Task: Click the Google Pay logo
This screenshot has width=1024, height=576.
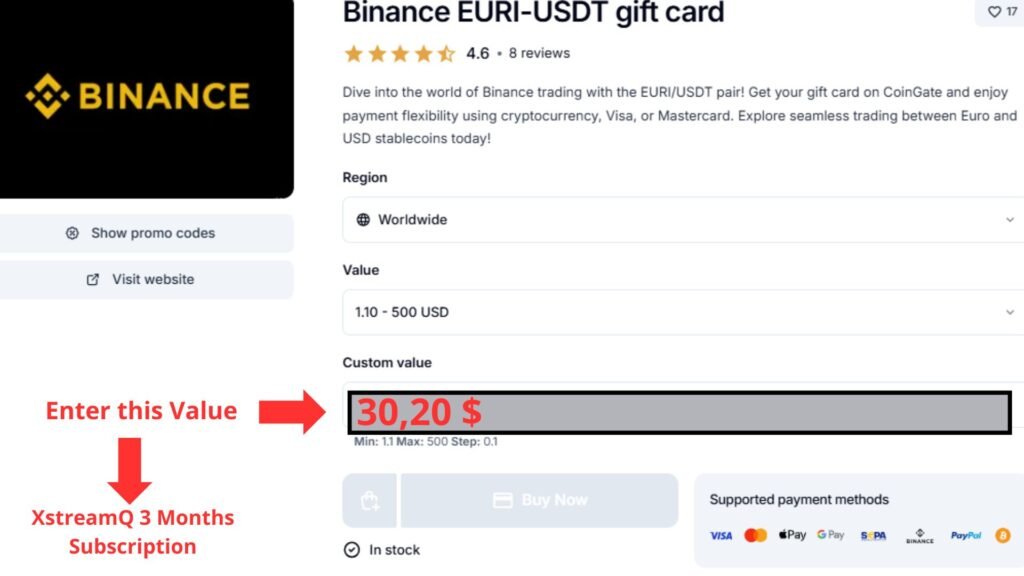Action: 831,535
